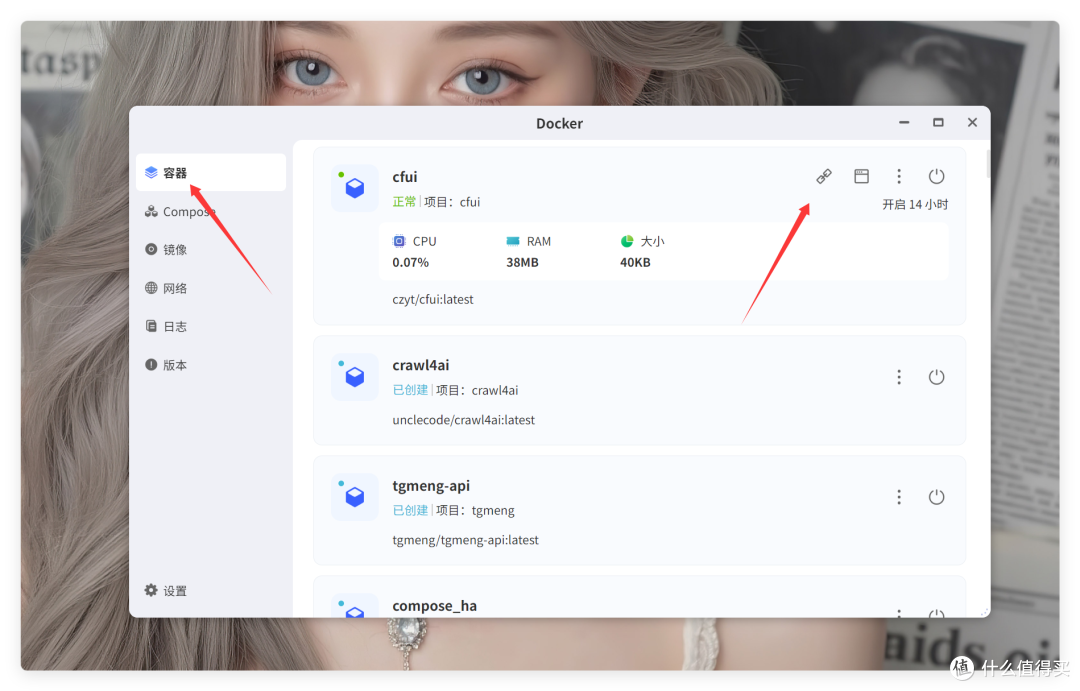Image resolution: width=1080 pixels, height=691 pixels.
Task: Select the tgmeng-api container name
Action: (431, 486)
